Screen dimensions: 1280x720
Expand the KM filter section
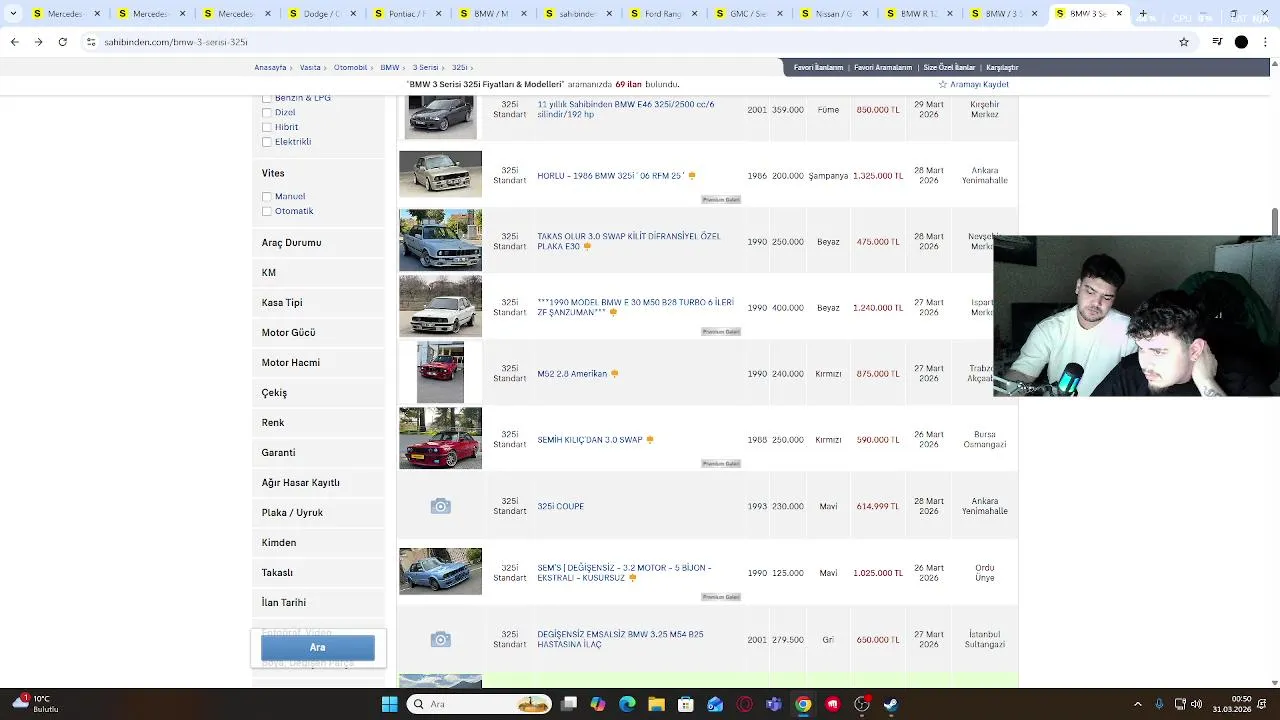pos(318,273)
